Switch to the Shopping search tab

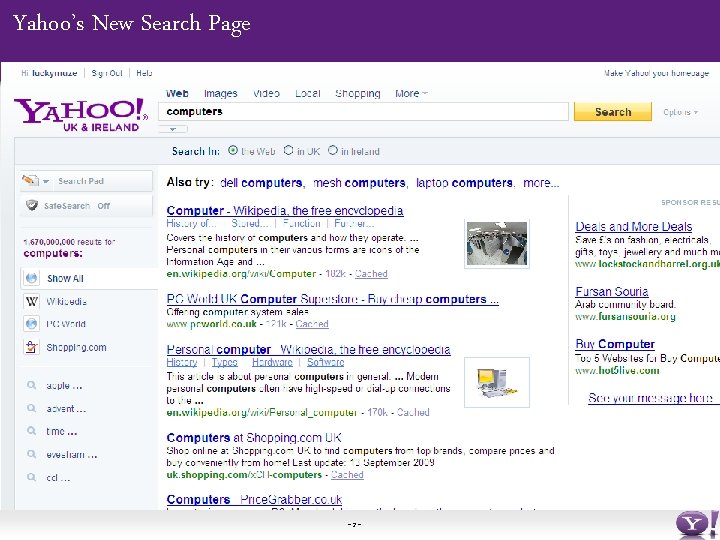pyautogui.click(x=358, y=94)
